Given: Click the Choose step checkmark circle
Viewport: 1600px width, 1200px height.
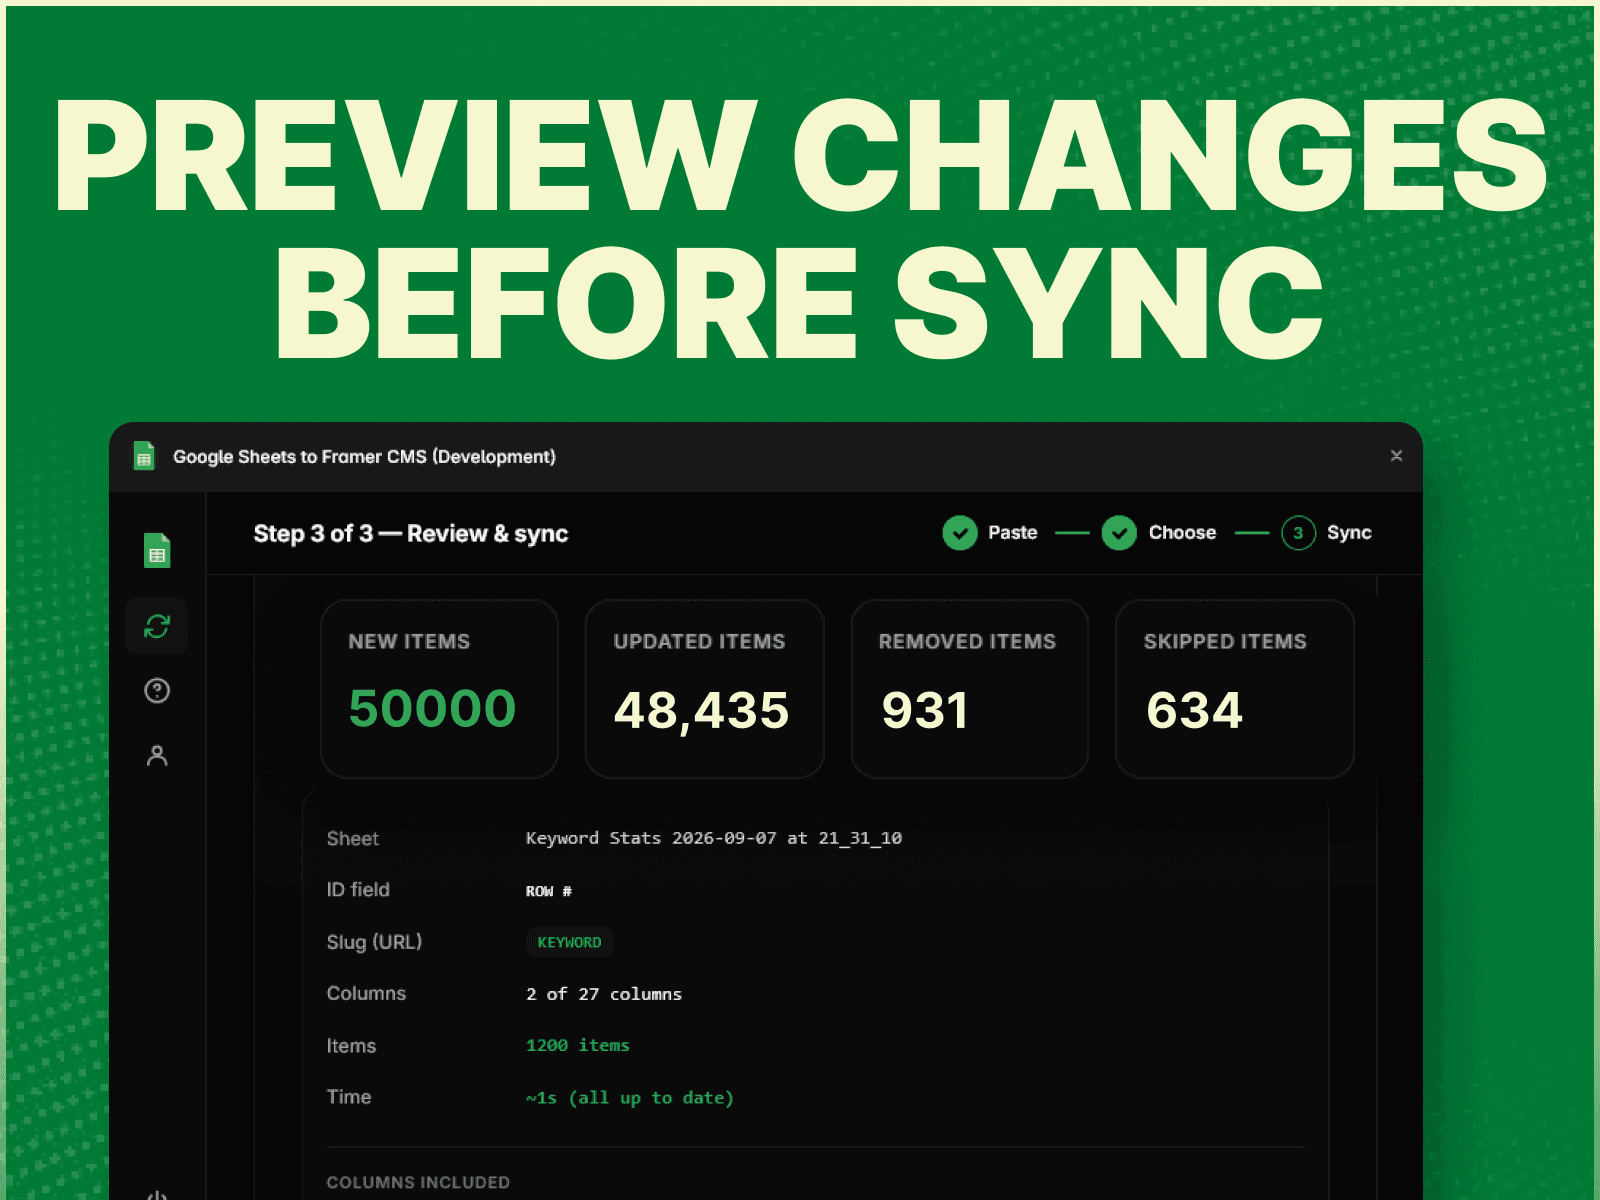Looking at the screenshot, I should 1119,533.
